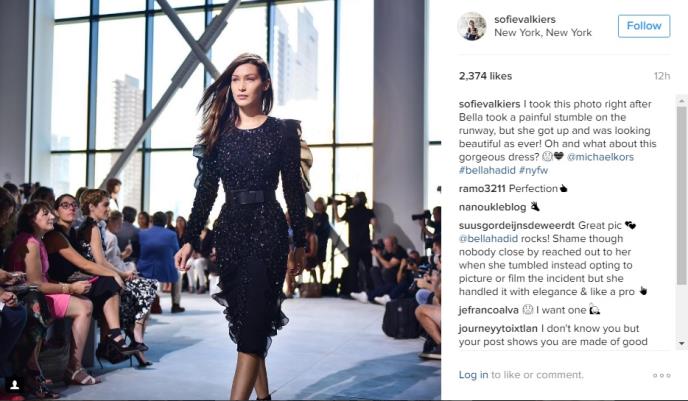Click the comments scrollbar up arrow
This screenshot has height=401, width=688.
pyautogui.click(x=681, y=101)
